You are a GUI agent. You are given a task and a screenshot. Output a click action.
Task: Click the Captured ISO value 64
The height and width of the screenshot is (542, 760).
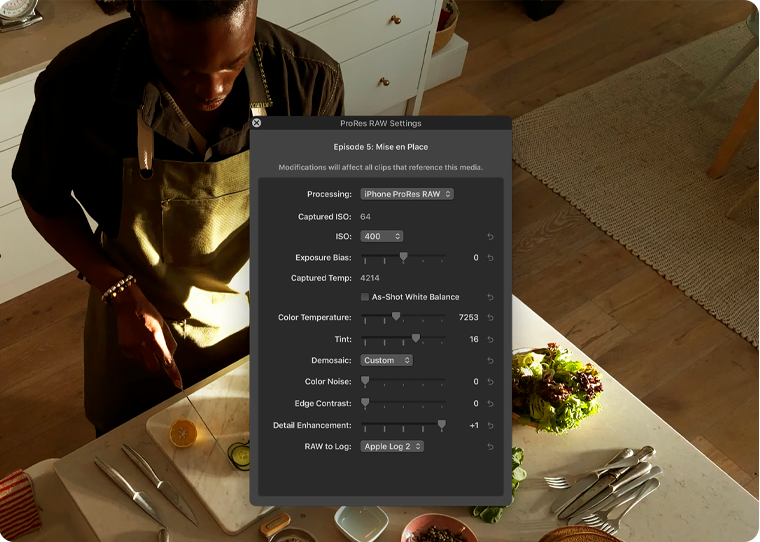365,217
